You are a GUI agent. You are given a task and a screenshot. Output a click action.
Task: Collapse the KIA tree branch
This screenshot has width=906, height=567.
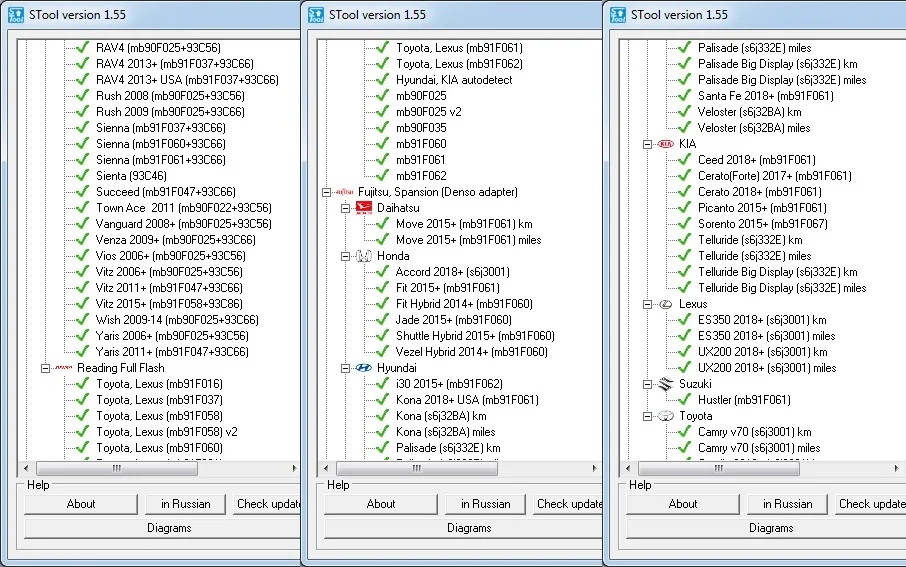648,144
